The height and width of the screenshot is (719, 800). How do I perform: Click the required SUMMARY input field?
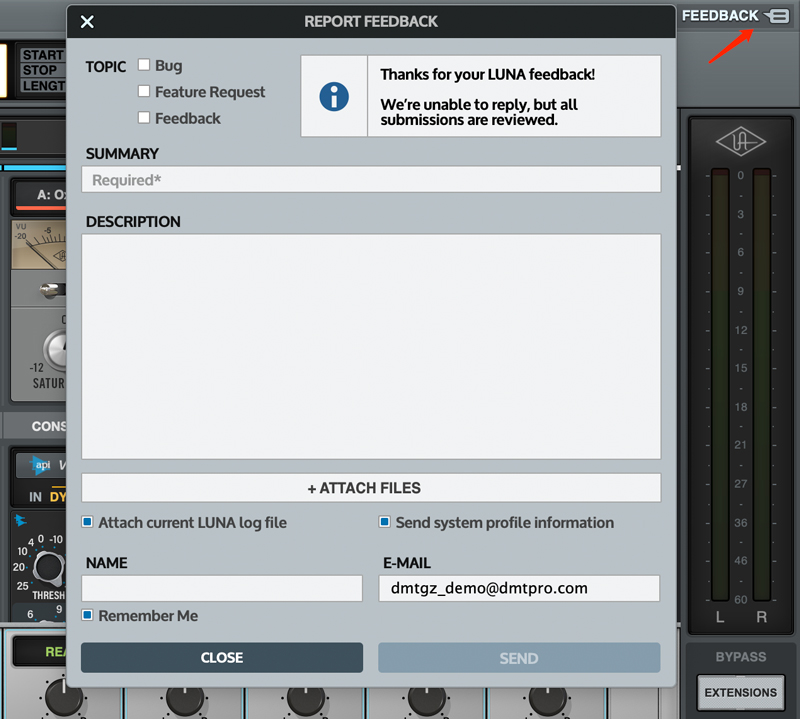(x=371, y=179)
